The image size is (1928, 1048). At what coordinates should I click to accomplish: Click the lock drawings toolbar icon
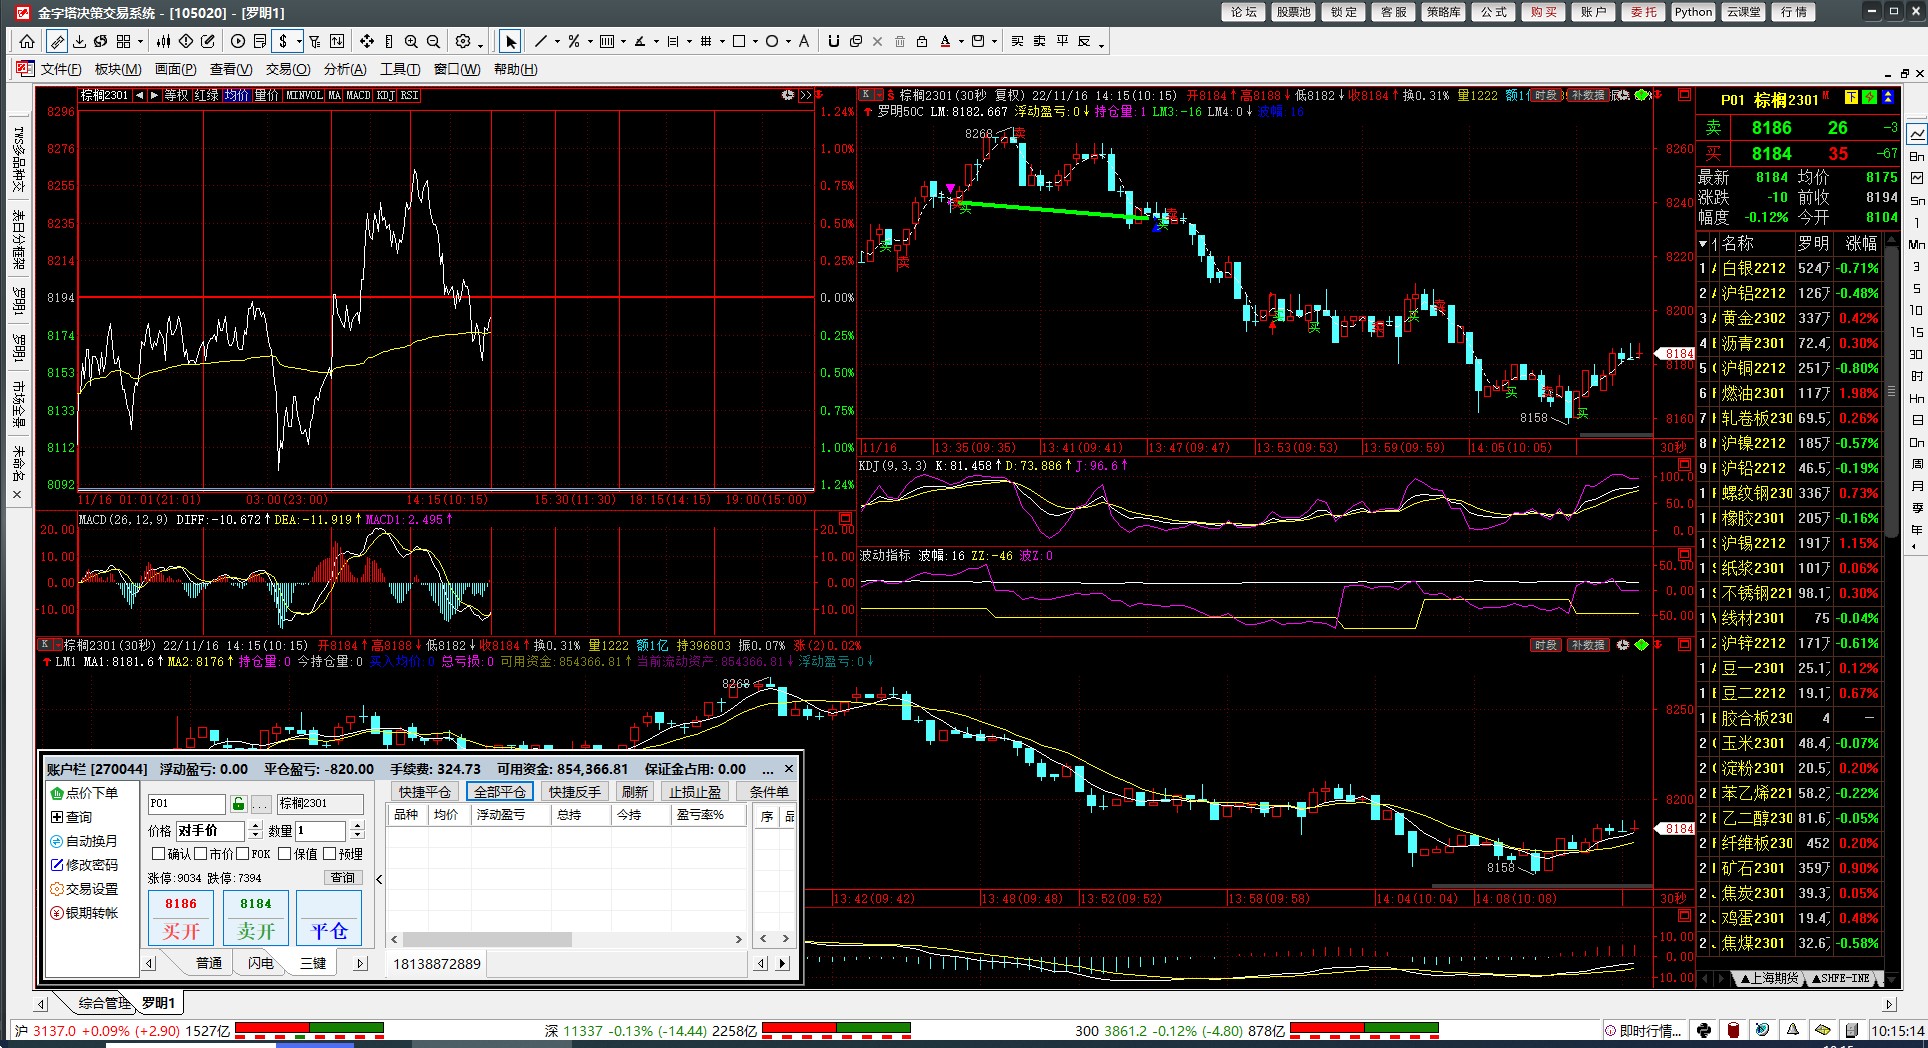tap(922, 41)
